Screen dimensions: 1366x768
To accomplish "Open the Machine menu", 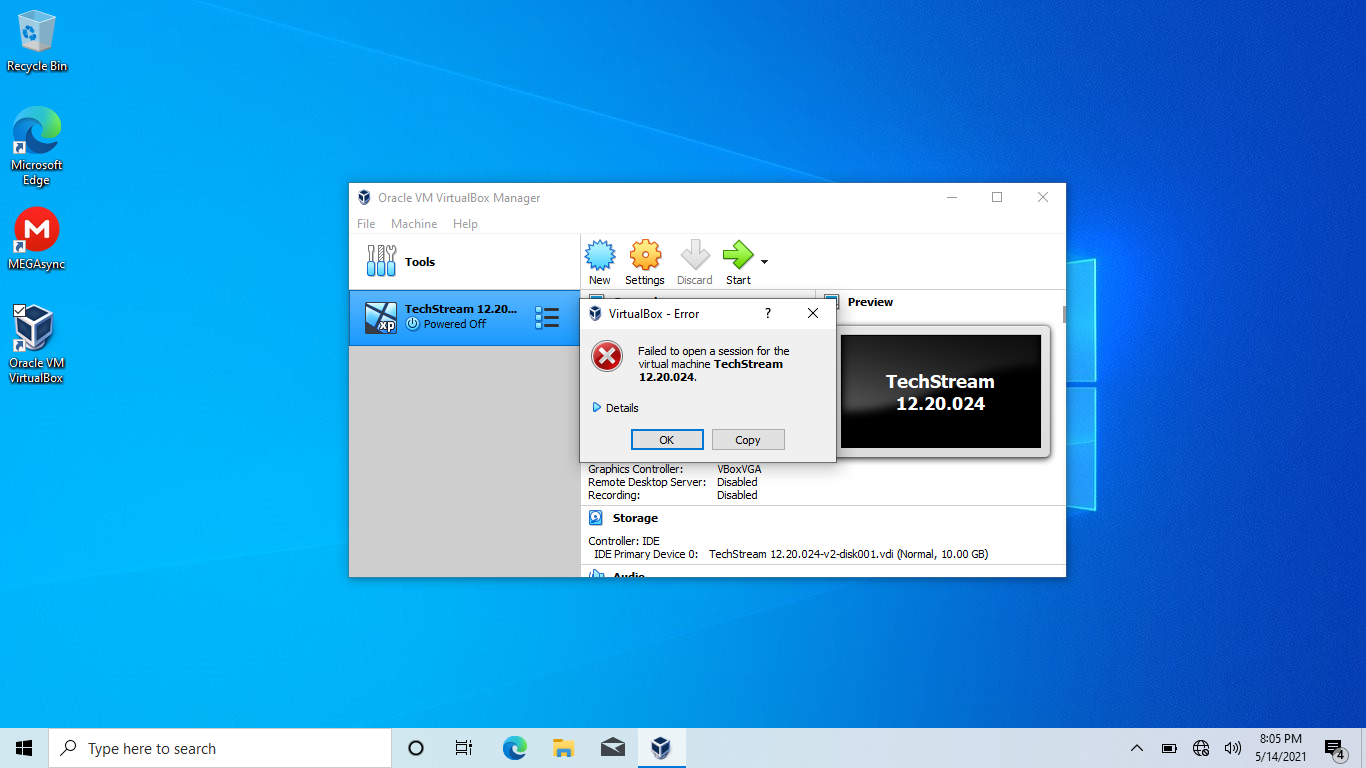I will click(x=414, y=224).
